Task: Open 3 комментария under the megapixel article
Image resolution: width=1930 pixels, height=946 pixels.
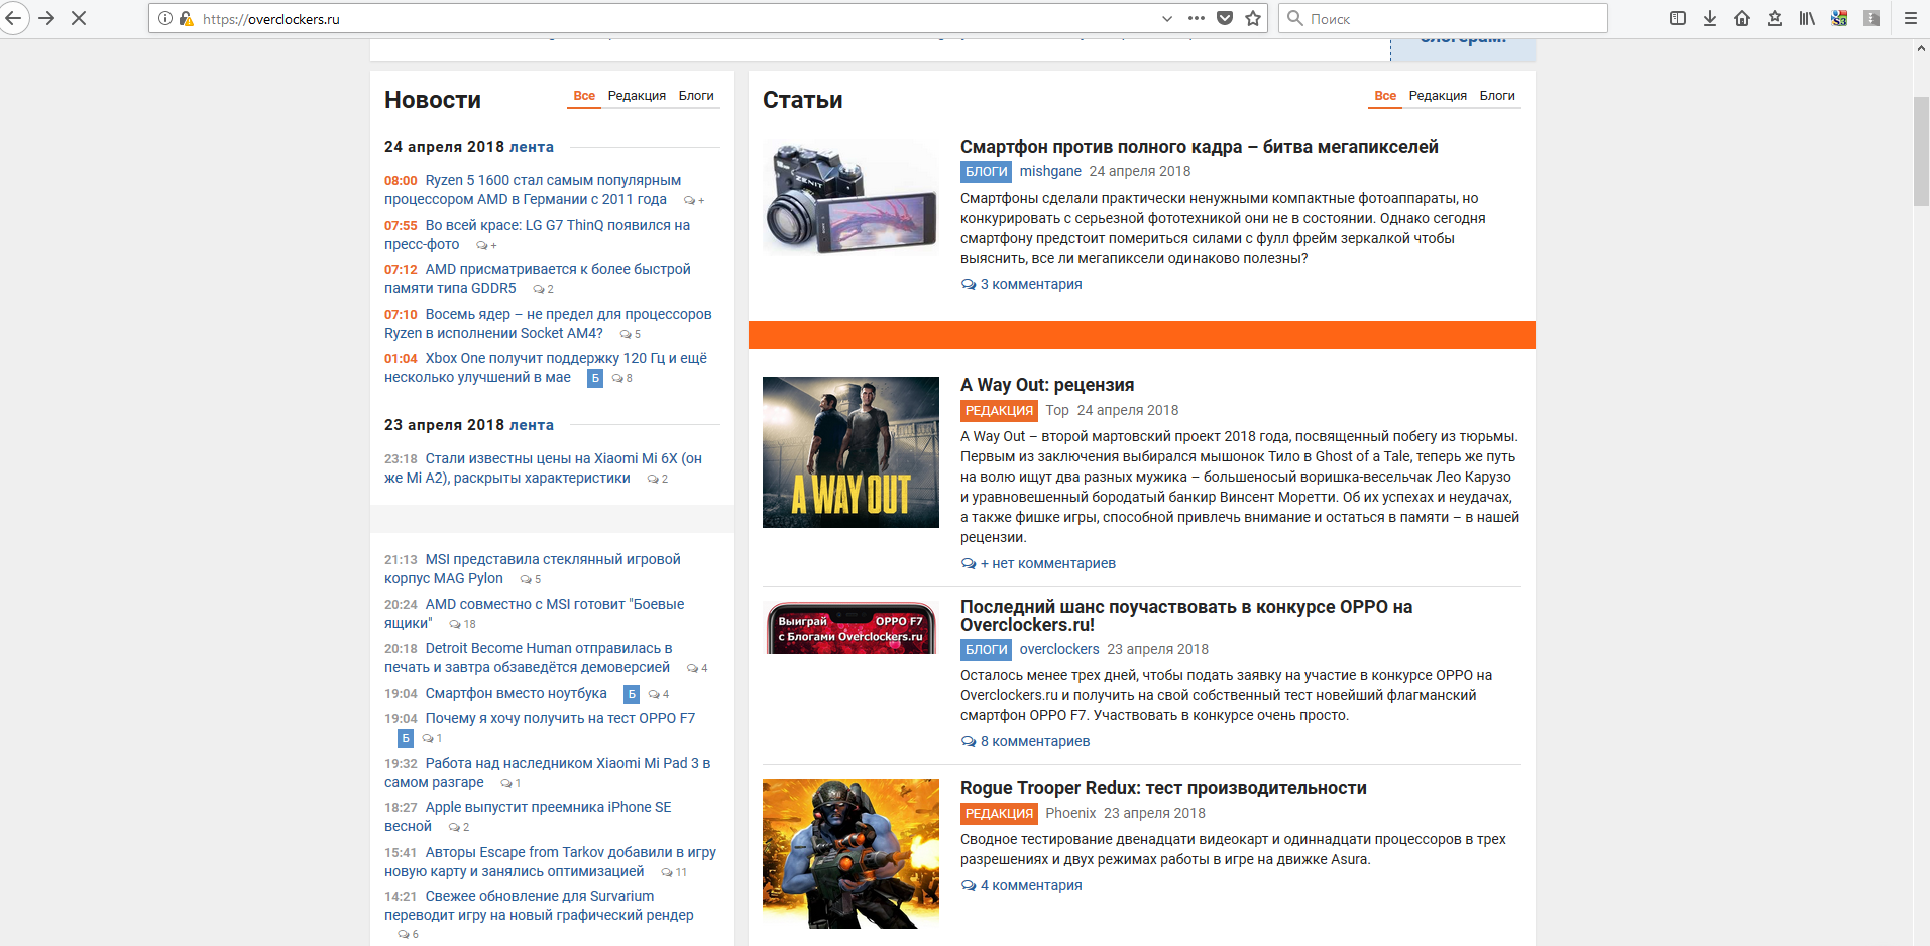Action: click(1031, 284)
